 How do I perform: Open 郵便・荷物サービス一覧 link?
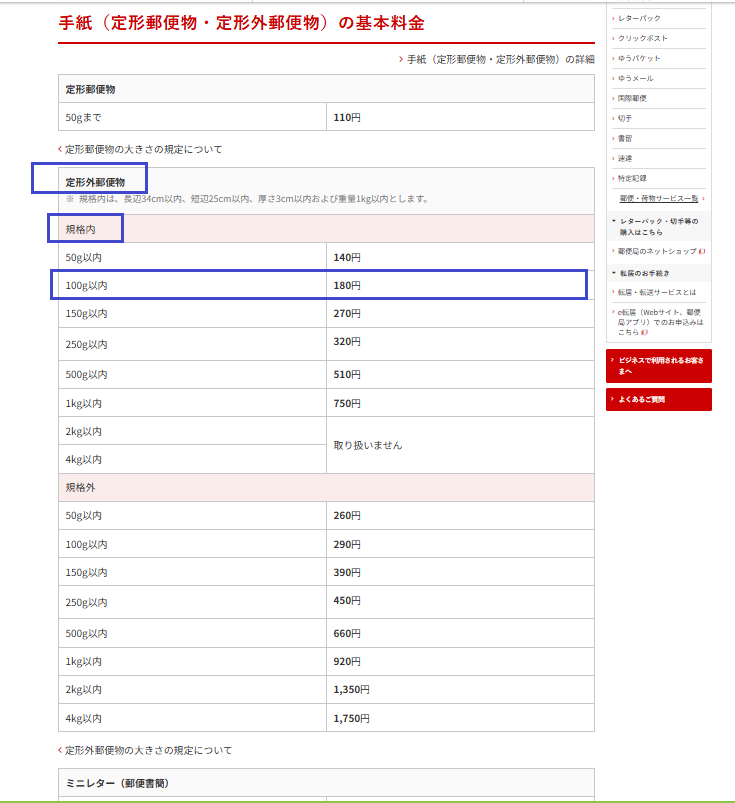660,198
